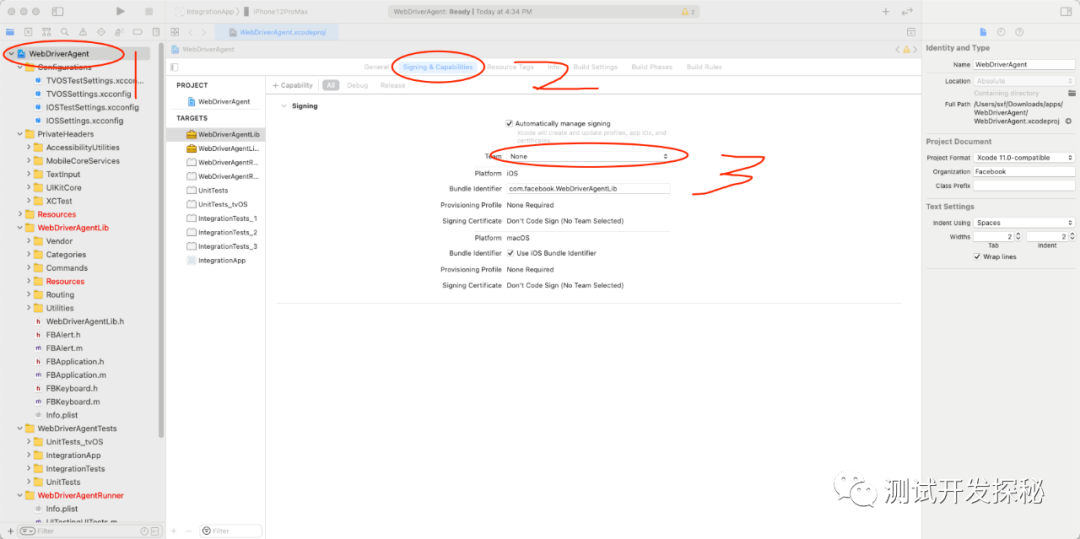Collapse the WebDriverAgent project root
This screenshot has height=539, width=1080.
coord(12,54)
